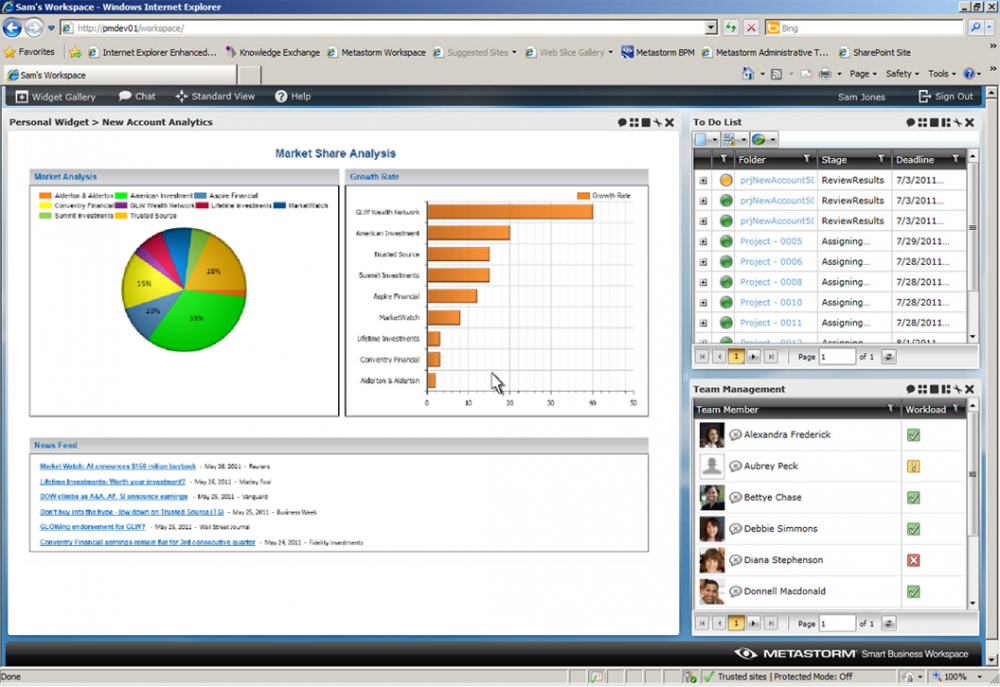Open the Widget Gallery
Screen dimensions: 1000x687
tap(55, 97)
